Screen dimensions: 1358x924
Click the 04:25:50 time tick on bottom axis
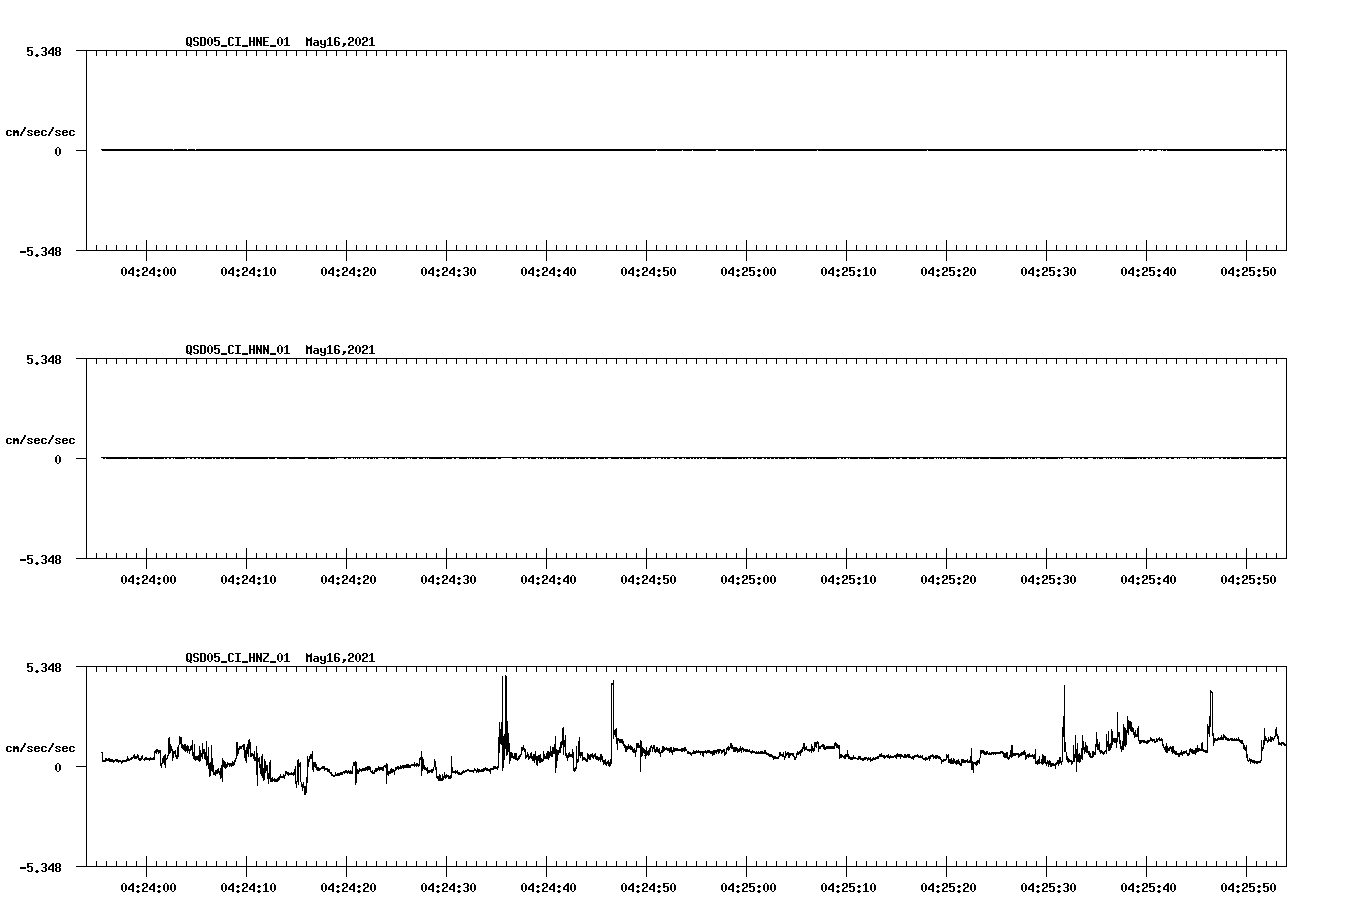[x=1247, y=886]
